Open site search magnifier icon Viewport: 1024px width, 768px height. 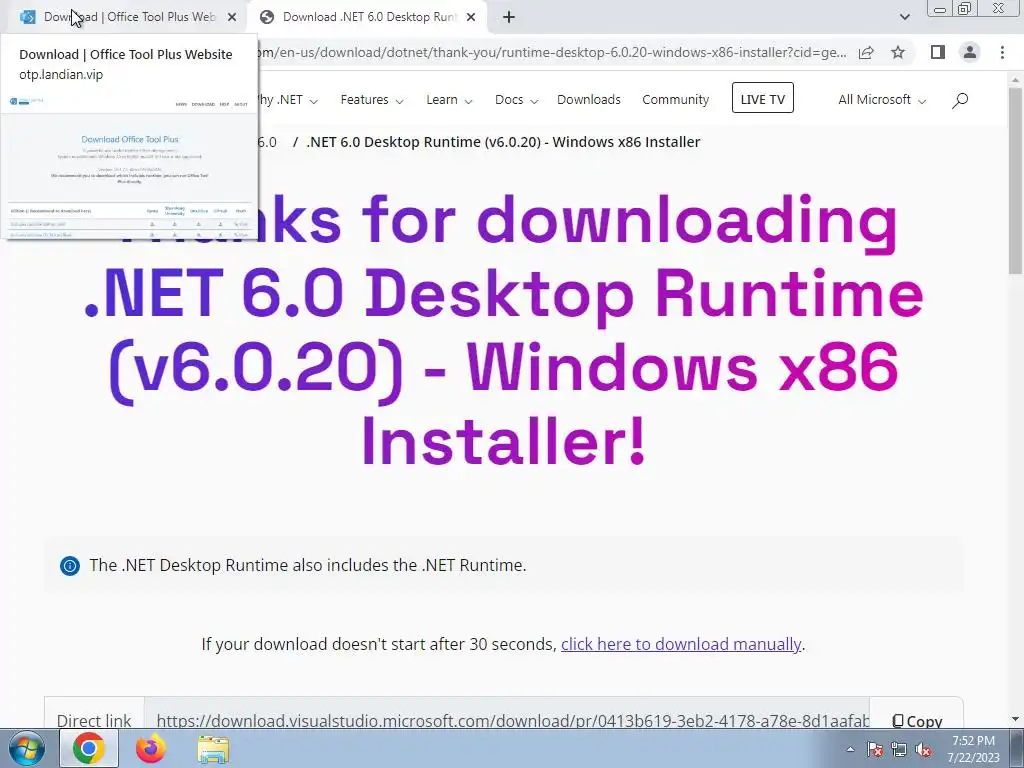pos(959,100)
